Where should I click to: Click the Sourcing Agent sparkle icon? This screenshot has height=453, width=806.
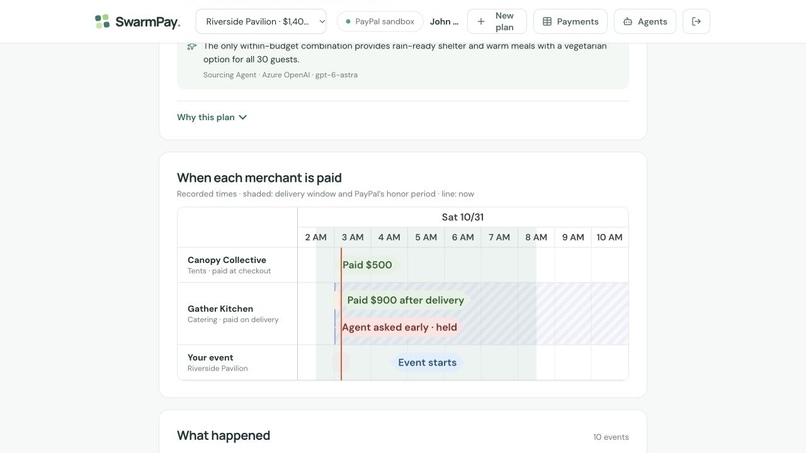pyautogui.click(x=192, y=46)
